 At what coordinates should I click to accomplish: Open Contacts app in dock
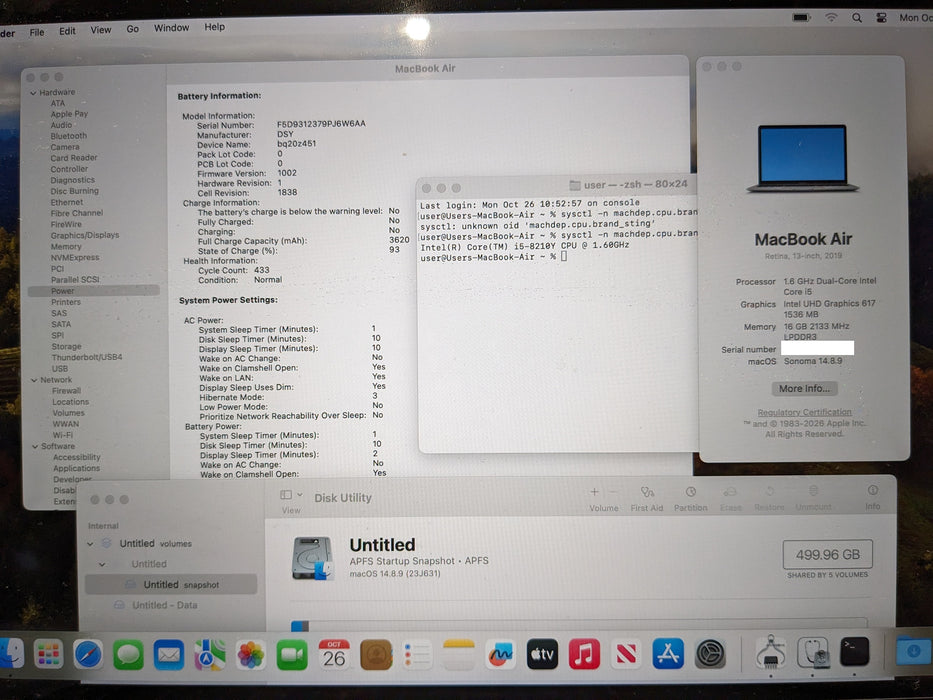coord(376,655)
